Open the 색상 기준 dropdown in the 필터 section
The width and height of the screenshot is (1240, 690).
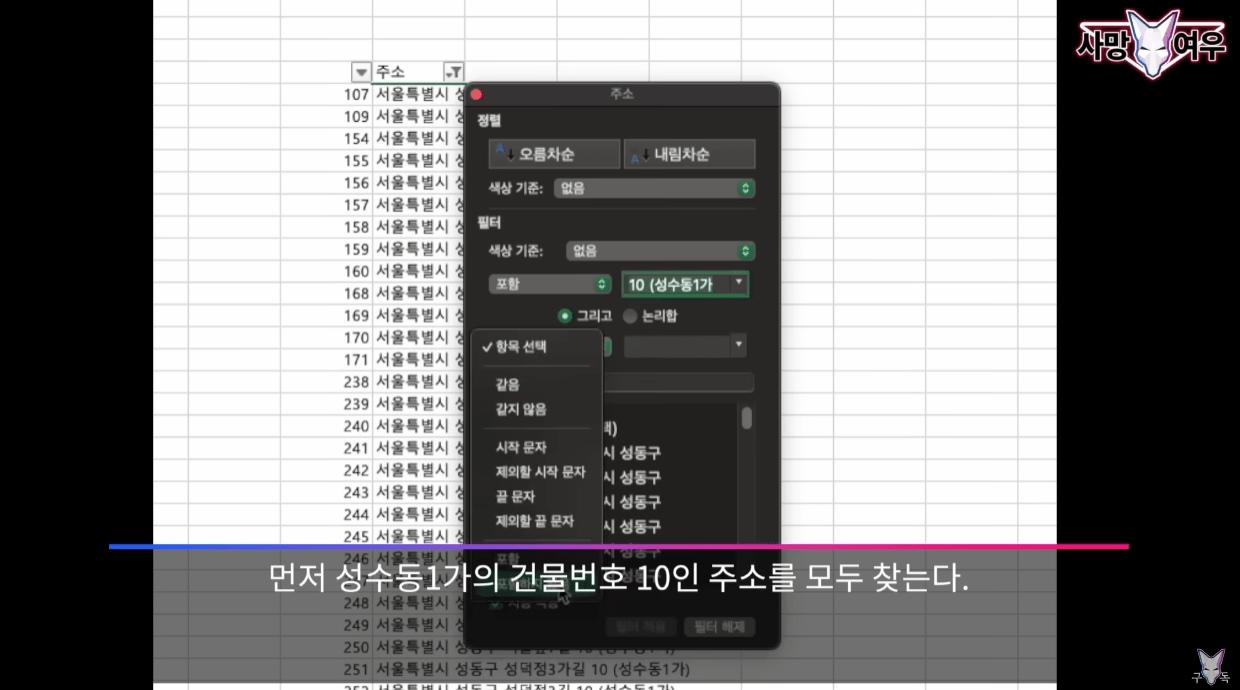pyautogui.click(x=655, y=251)
